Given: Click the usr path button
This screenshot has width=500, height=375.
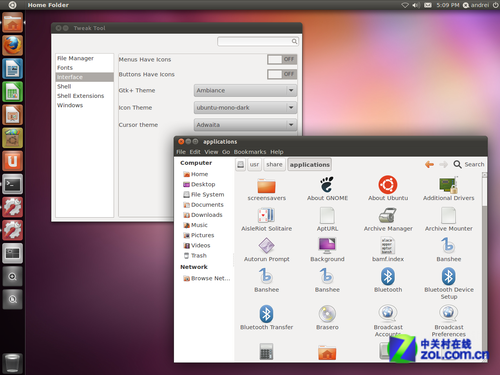Looking at the screenshot, I should click(x=254, y=164).
